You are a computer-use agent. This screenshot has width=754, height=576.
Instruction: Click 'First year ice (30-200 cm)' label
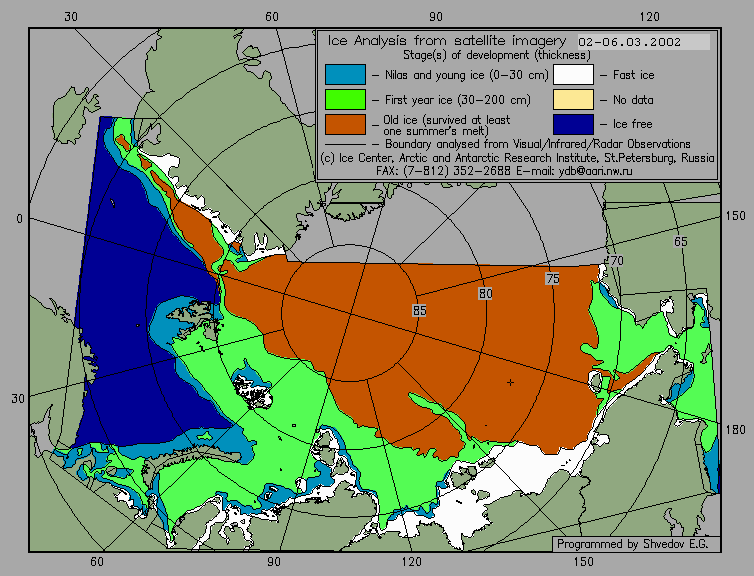click(x=458, y=100)
